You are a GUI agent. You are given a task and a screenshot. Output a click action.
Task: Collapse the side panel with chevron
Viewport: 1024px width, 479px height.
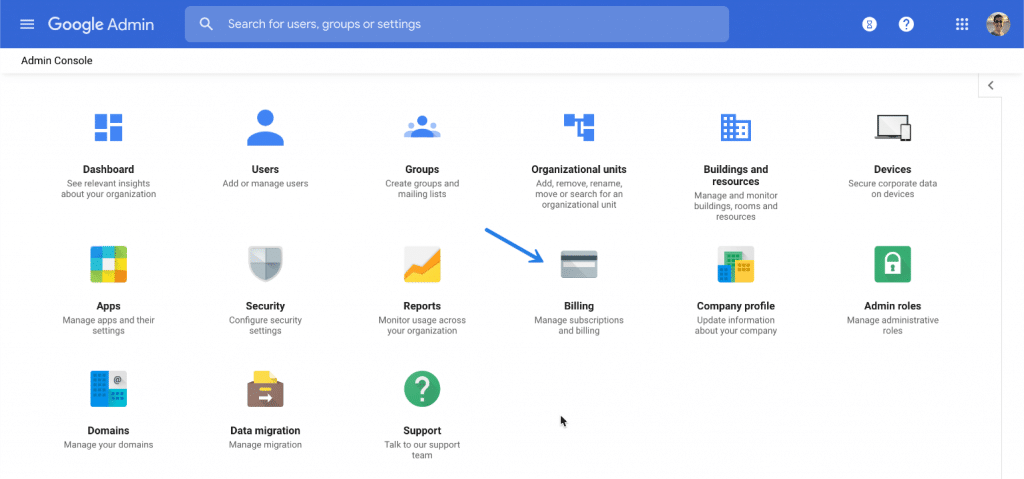991,86
